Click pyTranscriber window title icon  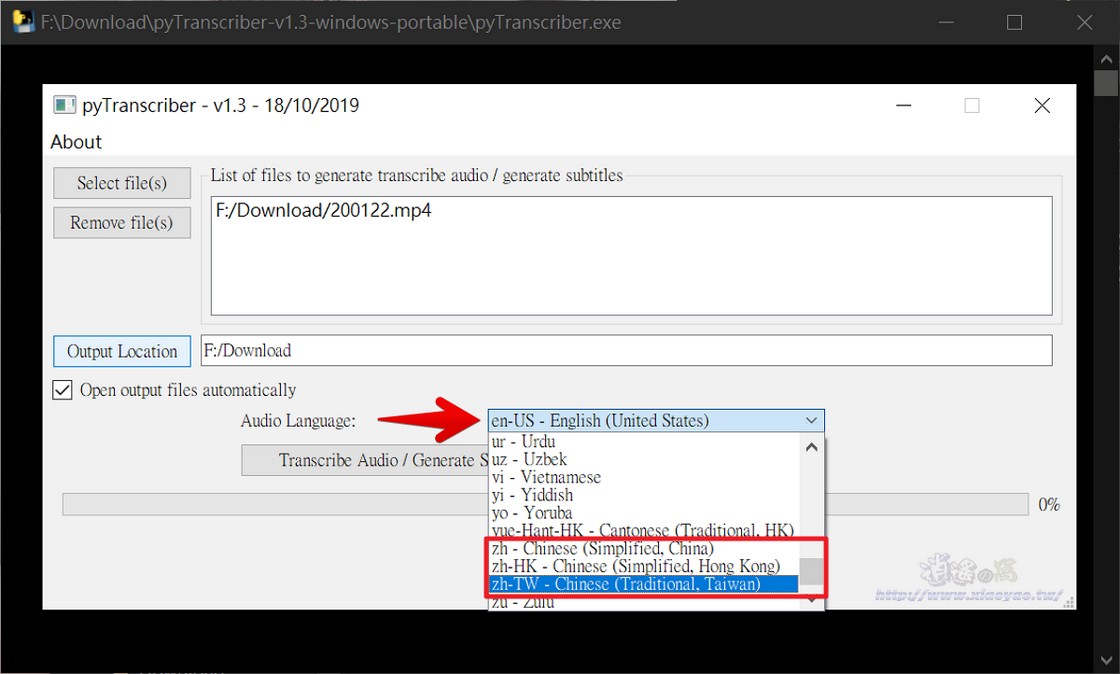point(64,106)
